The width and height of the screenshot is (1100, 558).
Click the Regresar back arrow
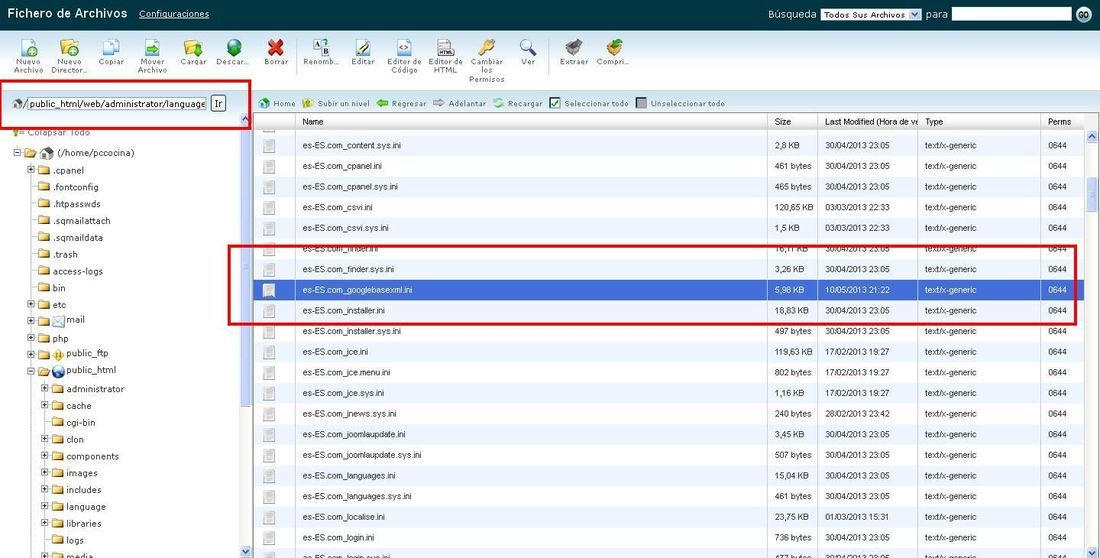point(401,103)
